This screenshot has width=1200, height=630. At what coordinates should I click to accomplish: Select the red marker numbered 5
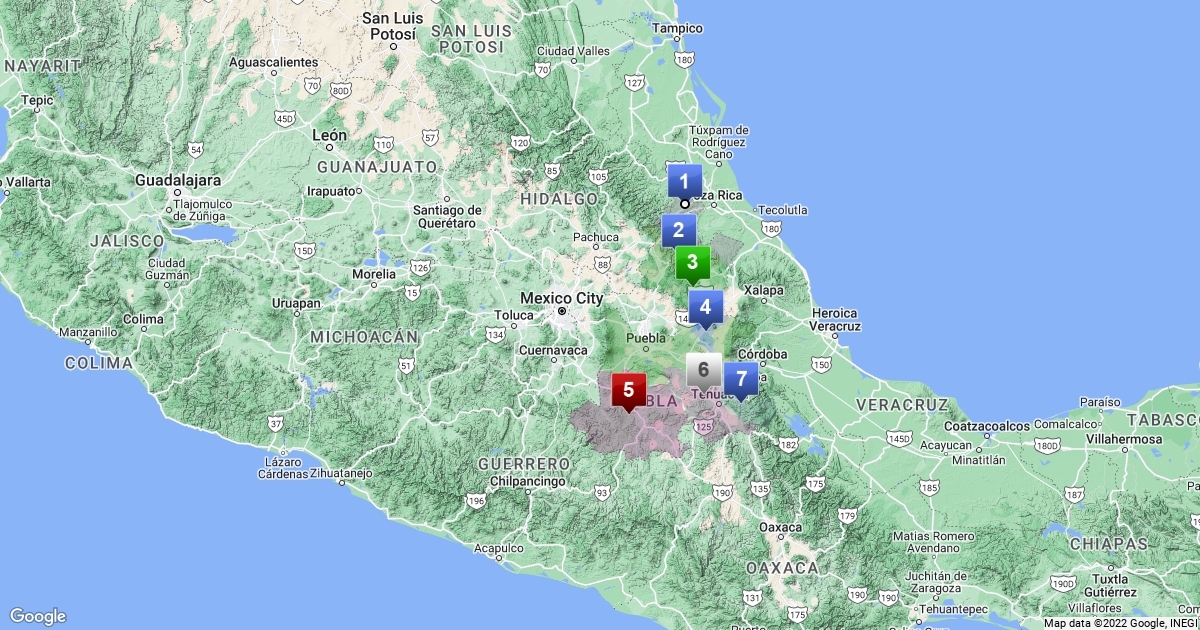tap(628, 389)
